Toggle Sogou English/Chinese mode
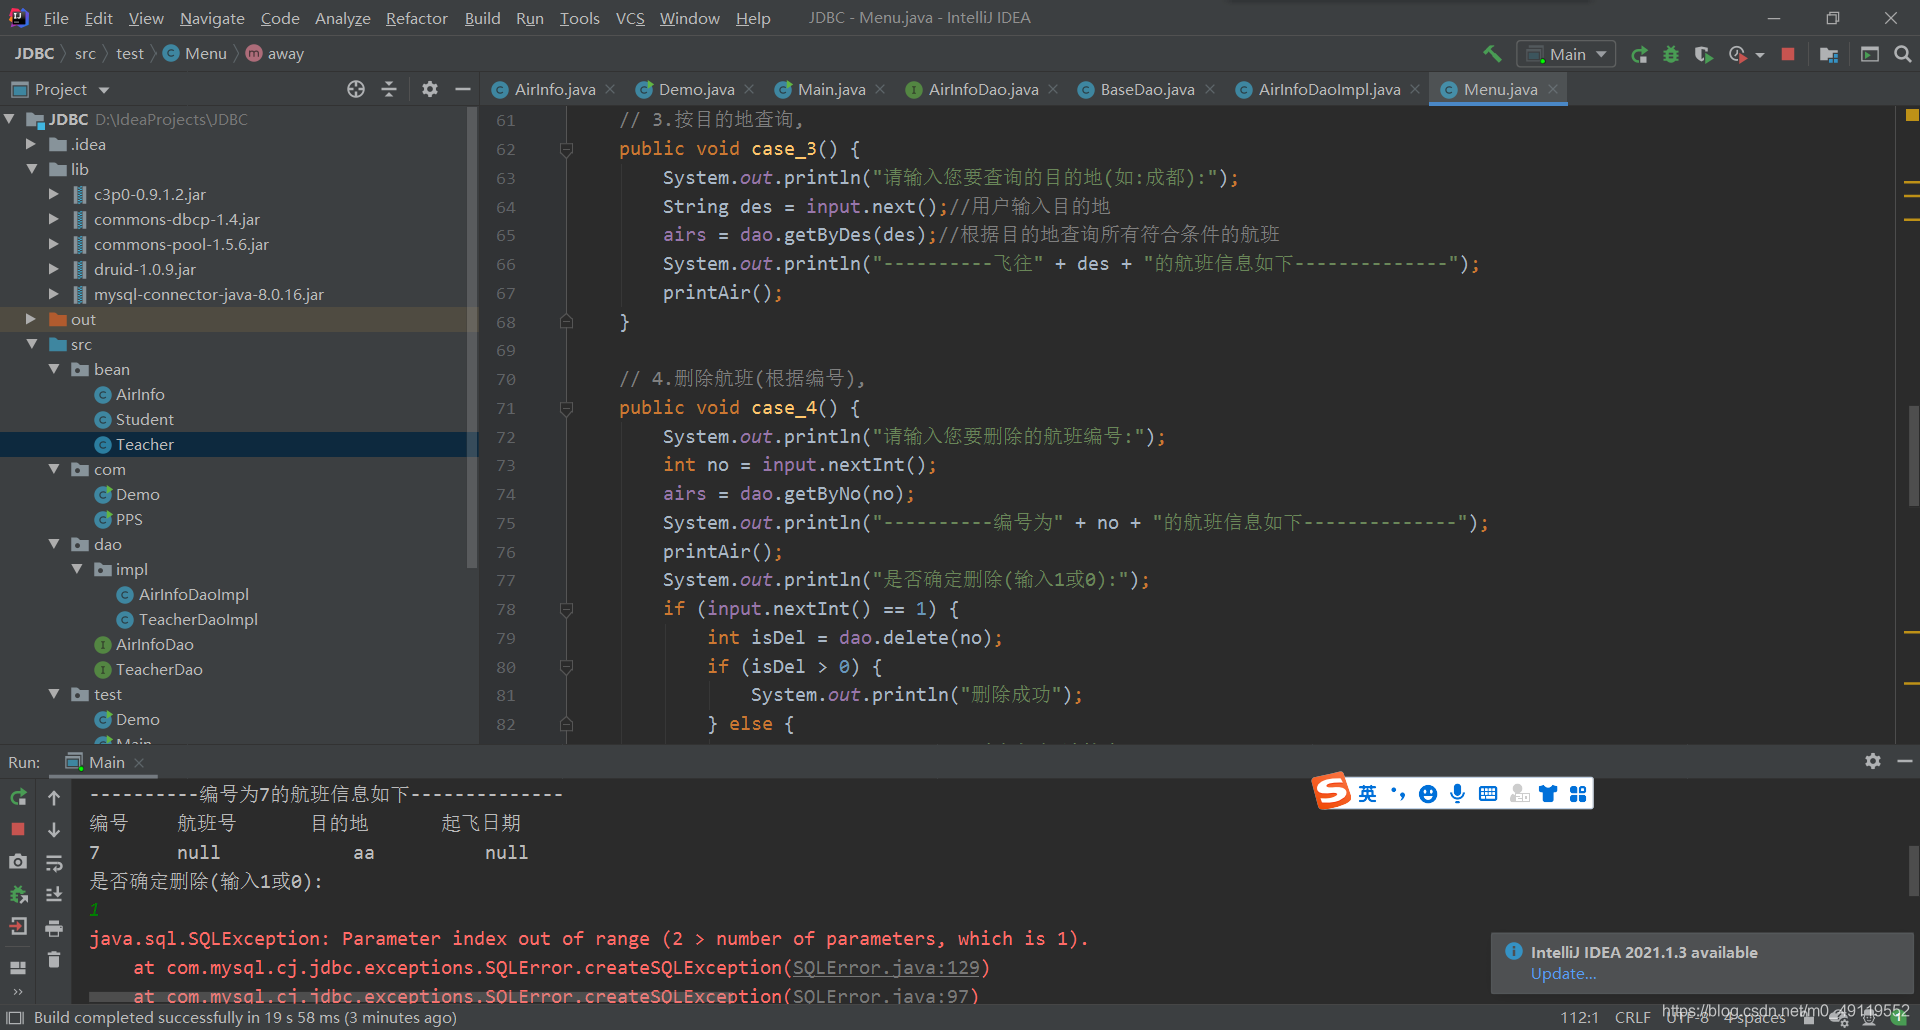1920x1030 pixels. coord(1367,793)
